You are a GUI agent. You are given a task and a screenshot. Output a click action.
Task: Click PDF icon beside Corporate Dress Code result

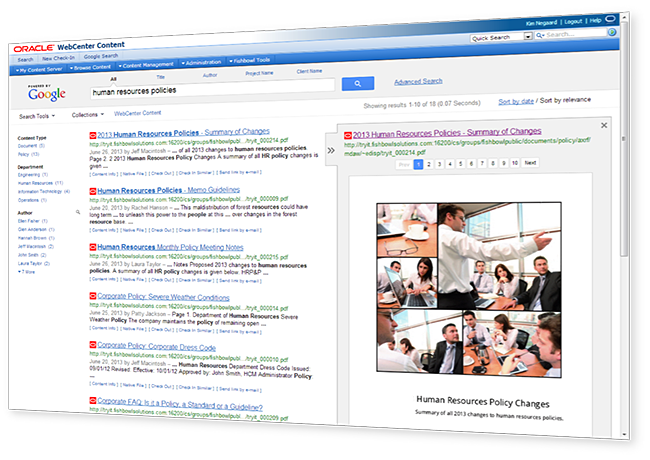[93, 345]
